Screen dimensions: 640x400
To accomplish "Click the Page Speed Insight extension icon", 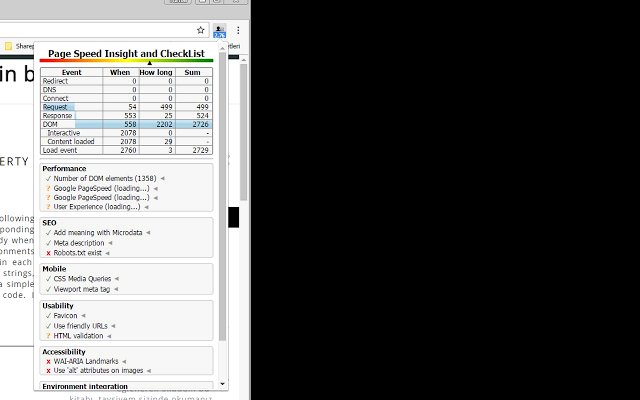I will (x=219, y=31).
